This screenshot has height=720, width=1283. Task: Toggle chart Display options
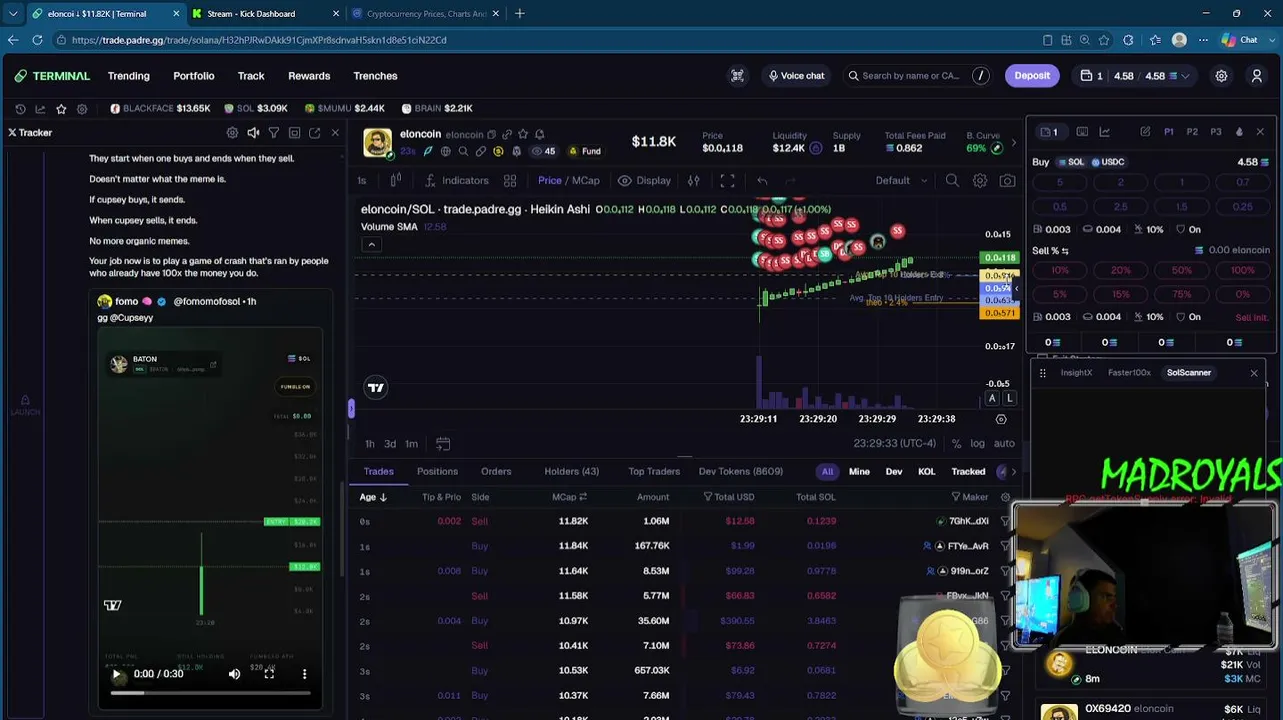644,181
